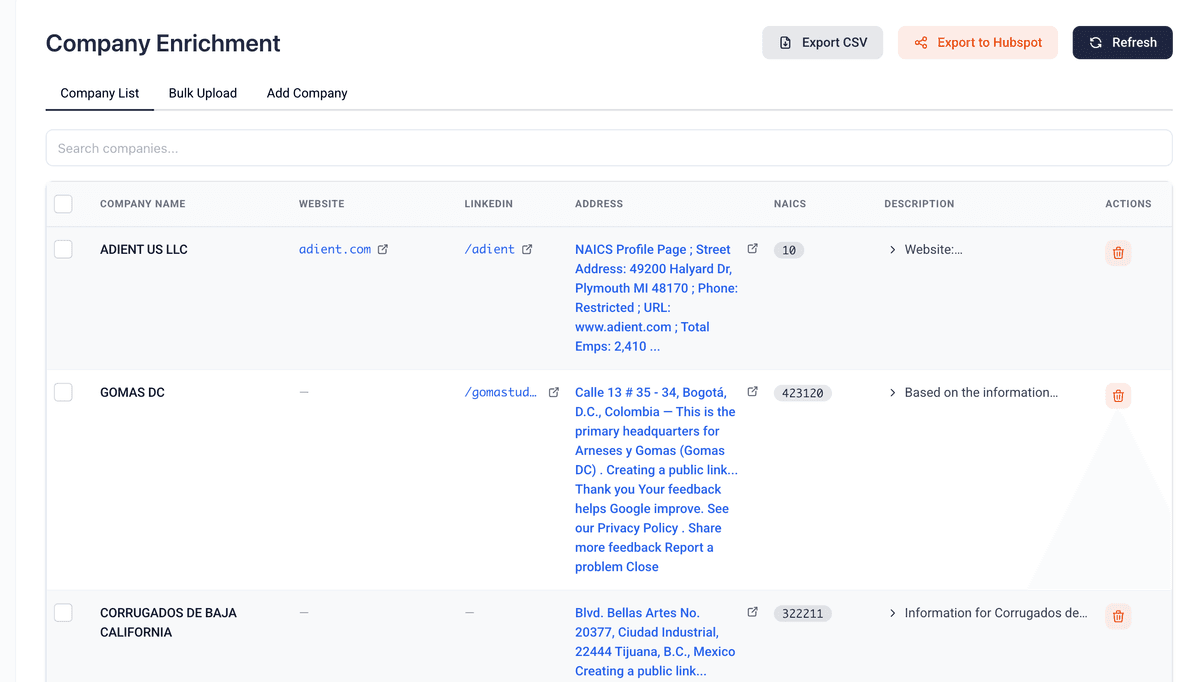Open external link icon beside adient.com
Screen dimensions: 1200x682
[382, 249]
